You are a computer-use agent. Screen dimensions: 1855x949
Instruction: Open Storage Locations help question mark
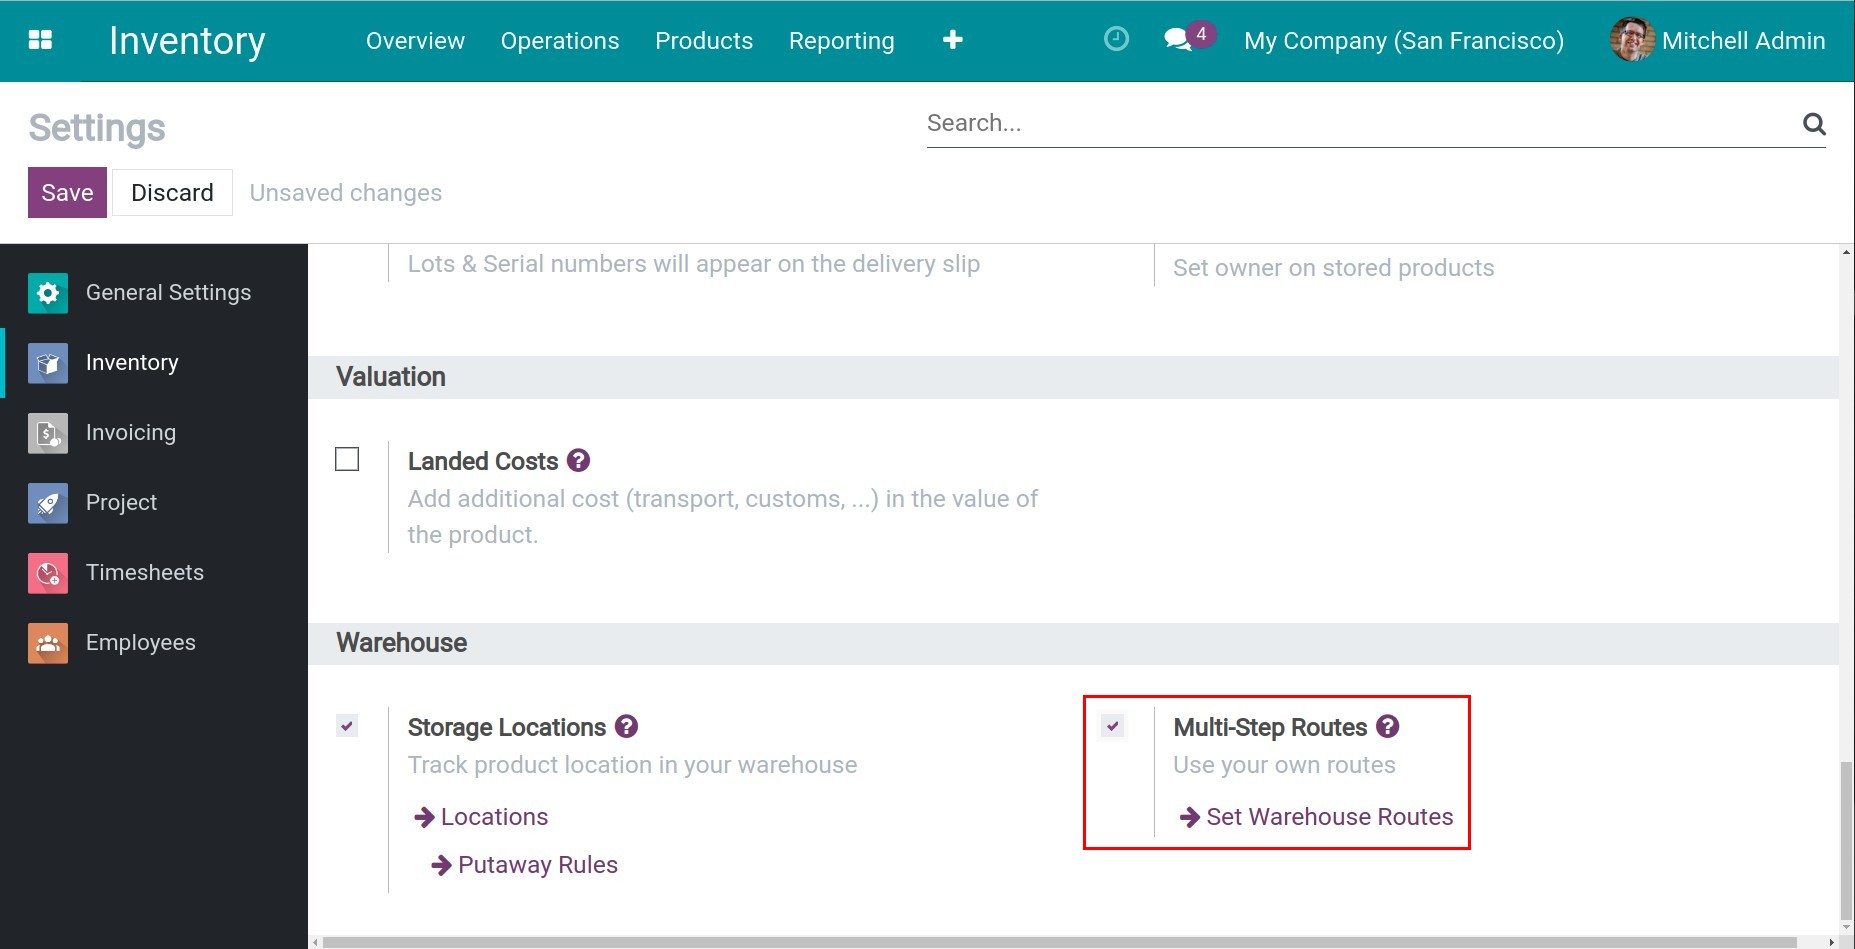[626, 726]
